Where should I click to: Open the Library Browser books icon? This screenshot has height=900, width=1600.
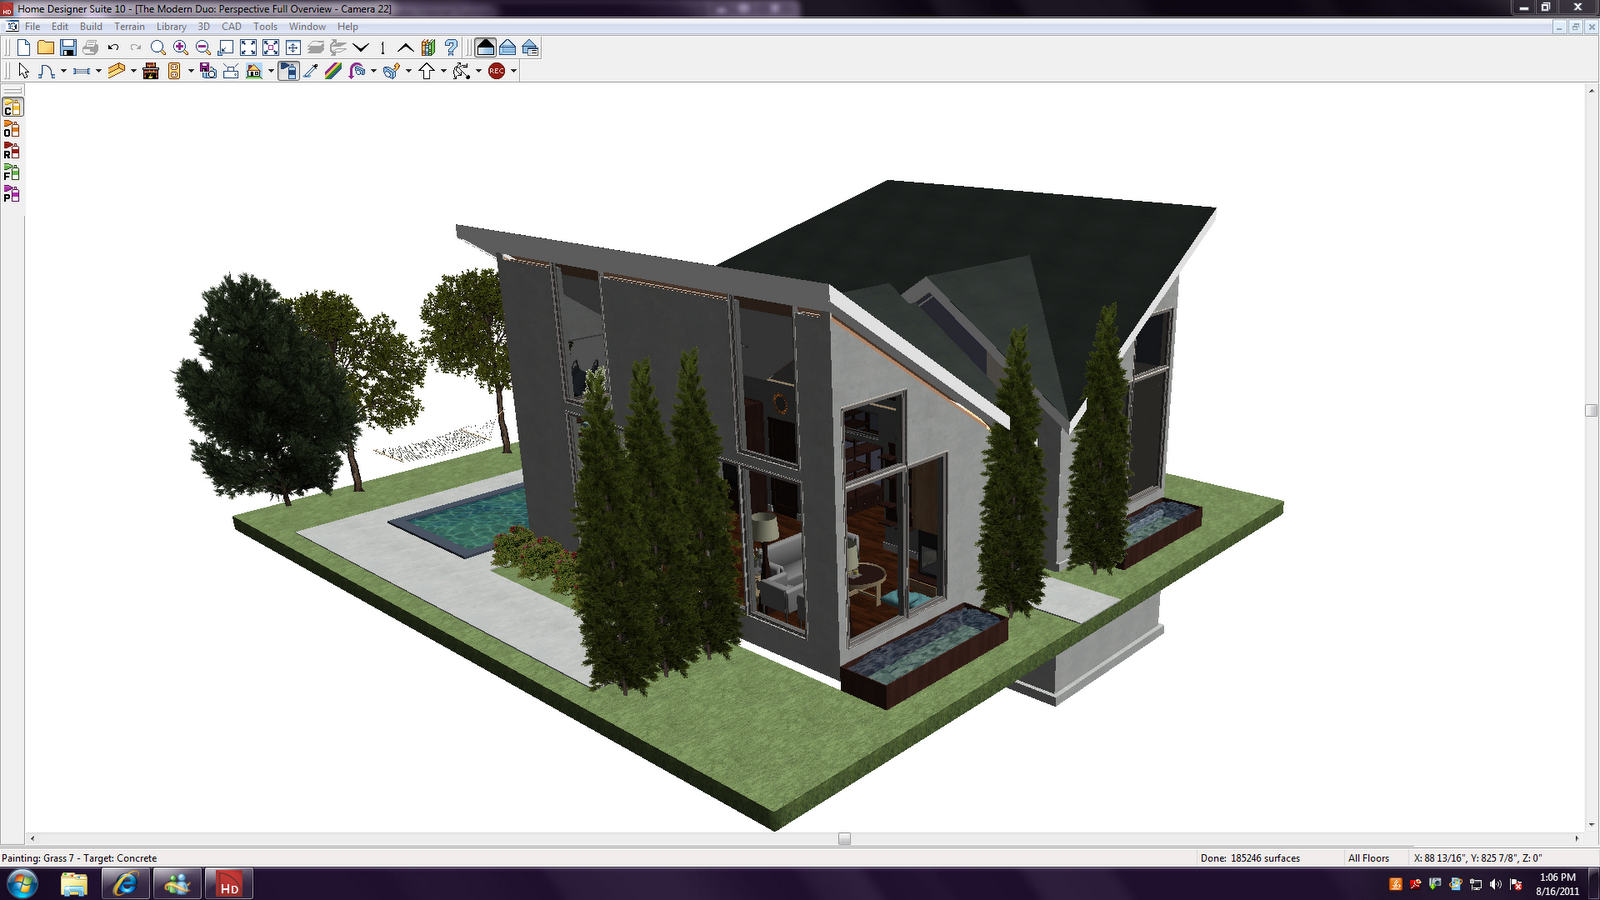click(x=428, y=46)
